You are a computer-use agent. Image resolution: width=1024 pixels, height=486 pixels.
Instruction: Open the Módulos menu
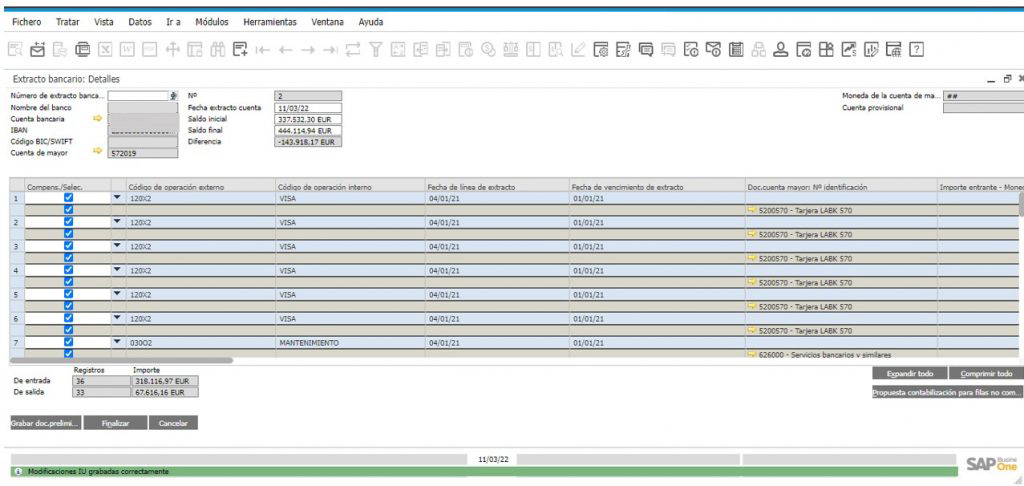[x=212, y=22]
